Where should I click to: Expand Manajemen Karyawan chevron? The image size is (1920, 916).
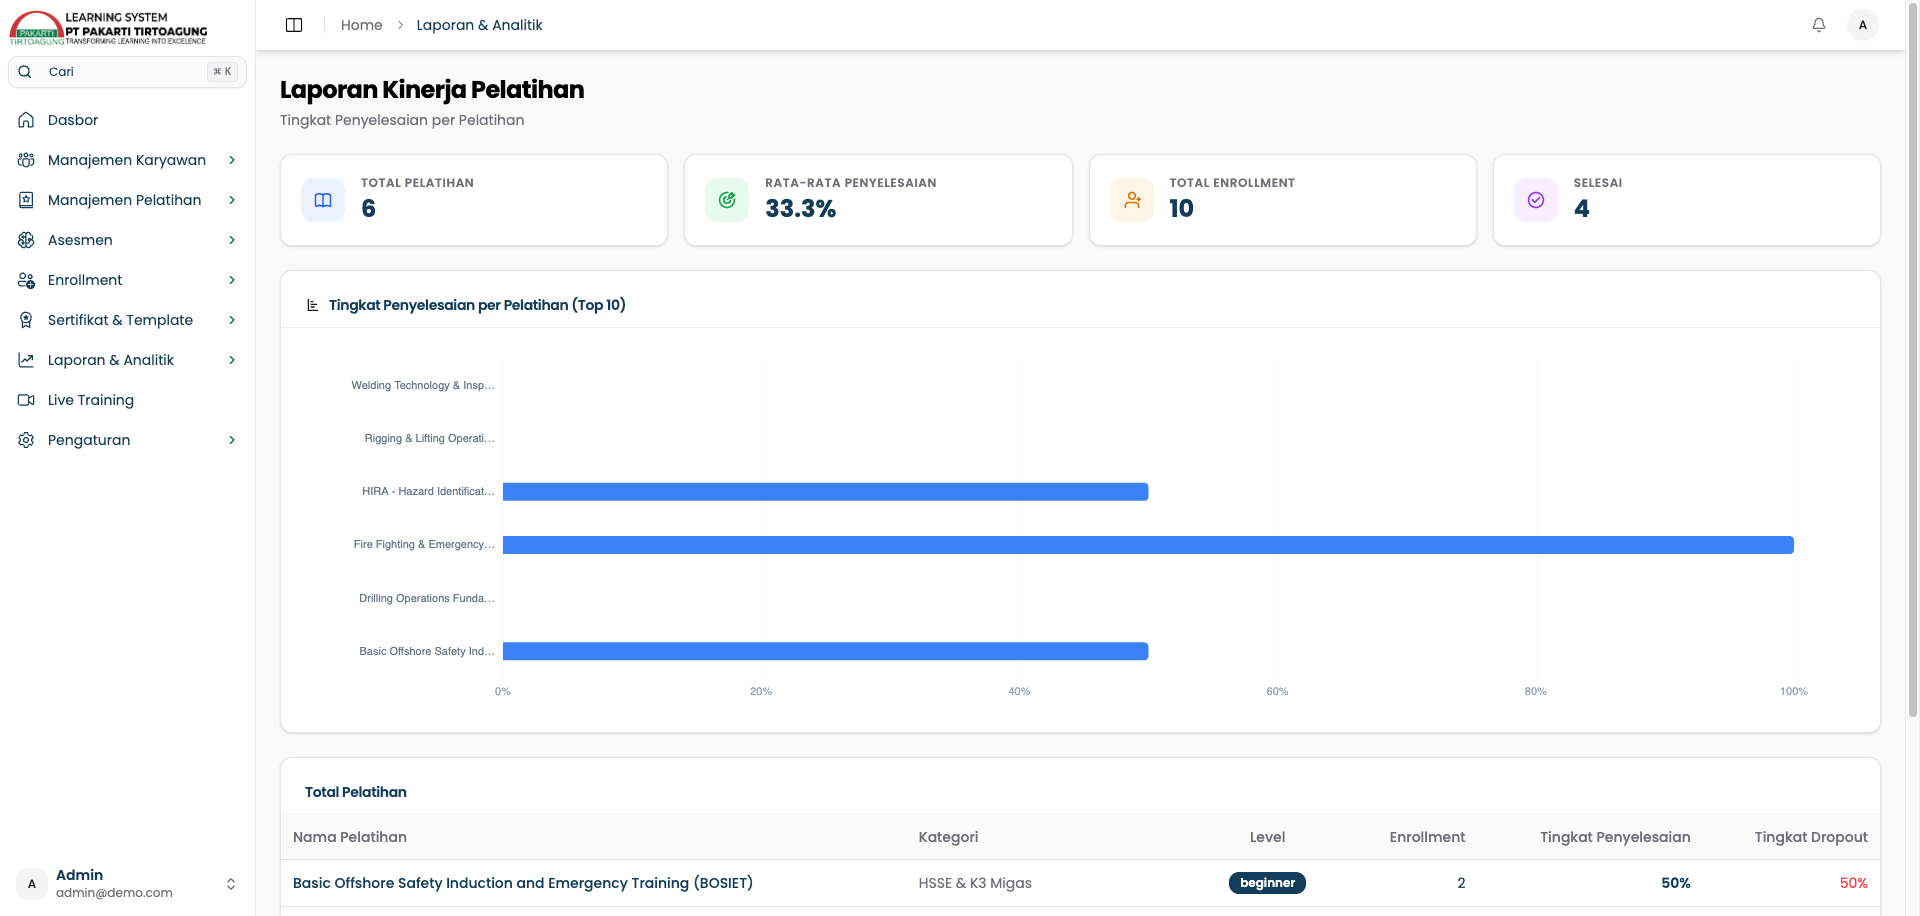click(232, 160)
